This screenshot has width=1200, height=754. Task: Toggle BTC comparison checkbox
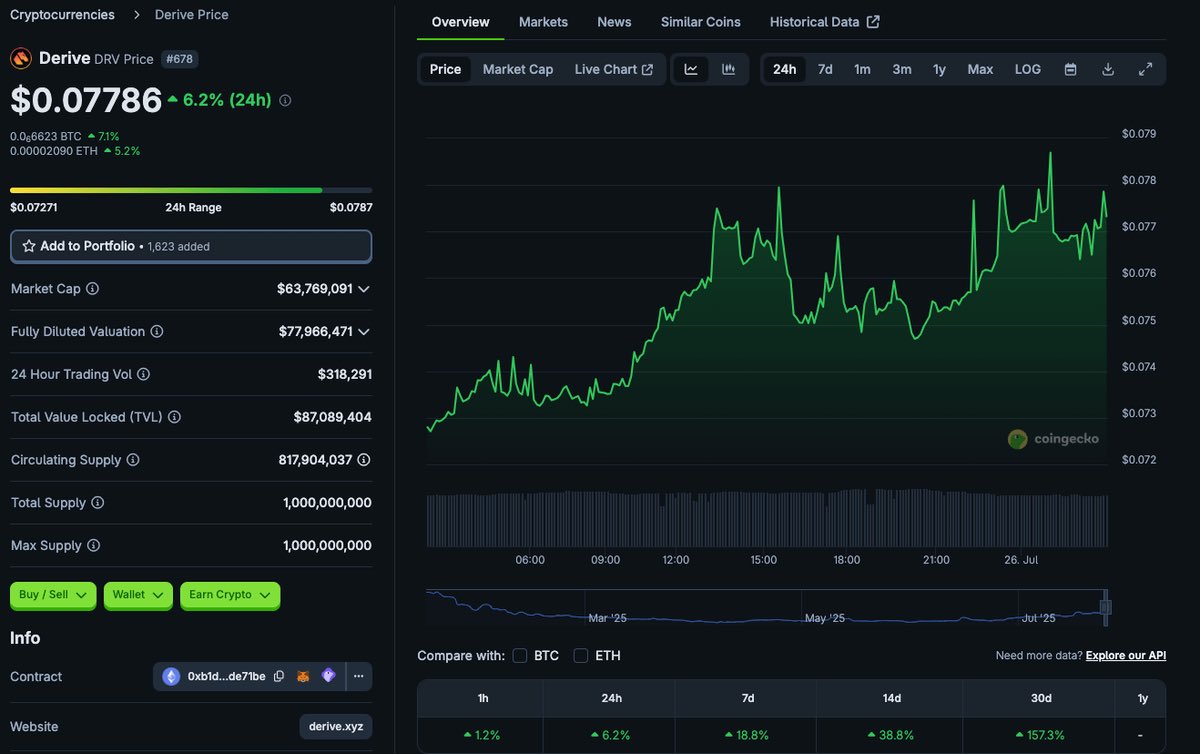coord(520,656)
